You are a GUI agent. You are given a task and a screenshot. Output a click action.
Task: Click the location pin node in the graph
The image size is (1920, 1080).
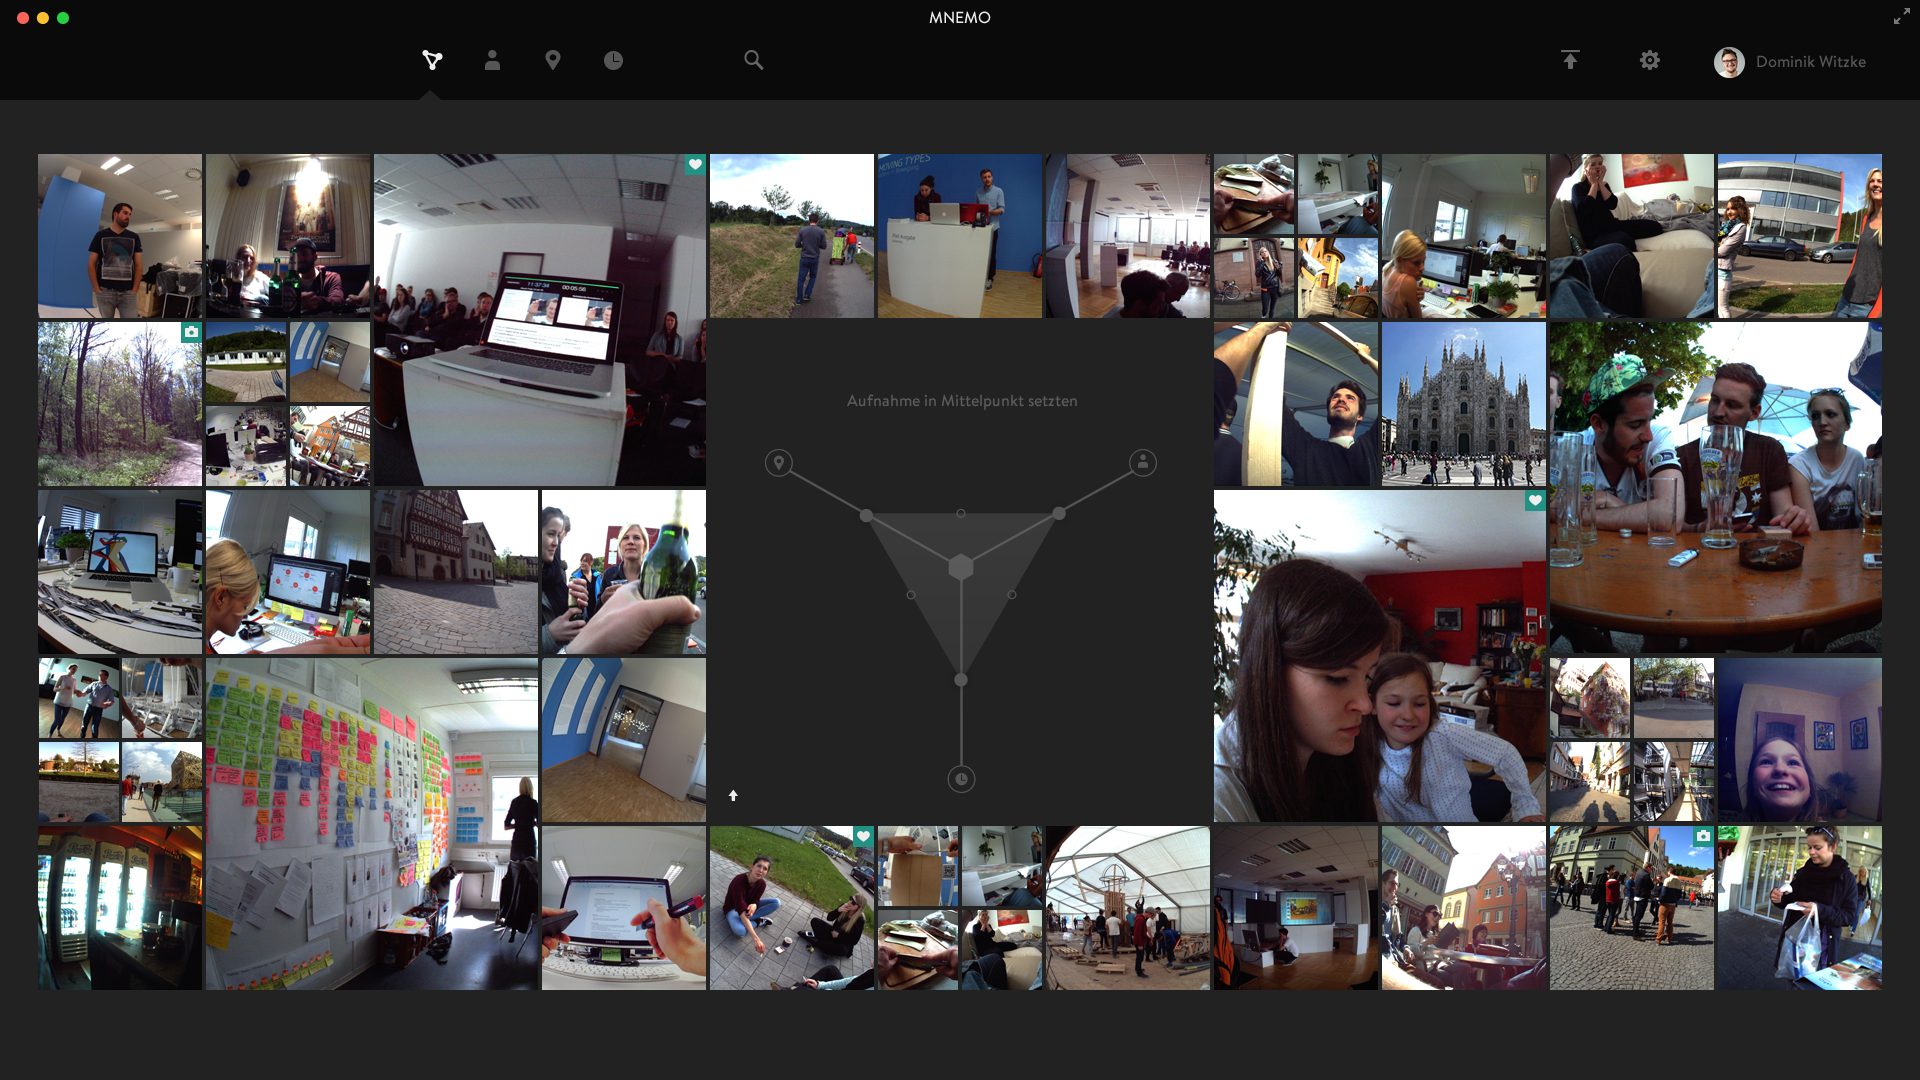pyautogui.click(x=779, y=463)
